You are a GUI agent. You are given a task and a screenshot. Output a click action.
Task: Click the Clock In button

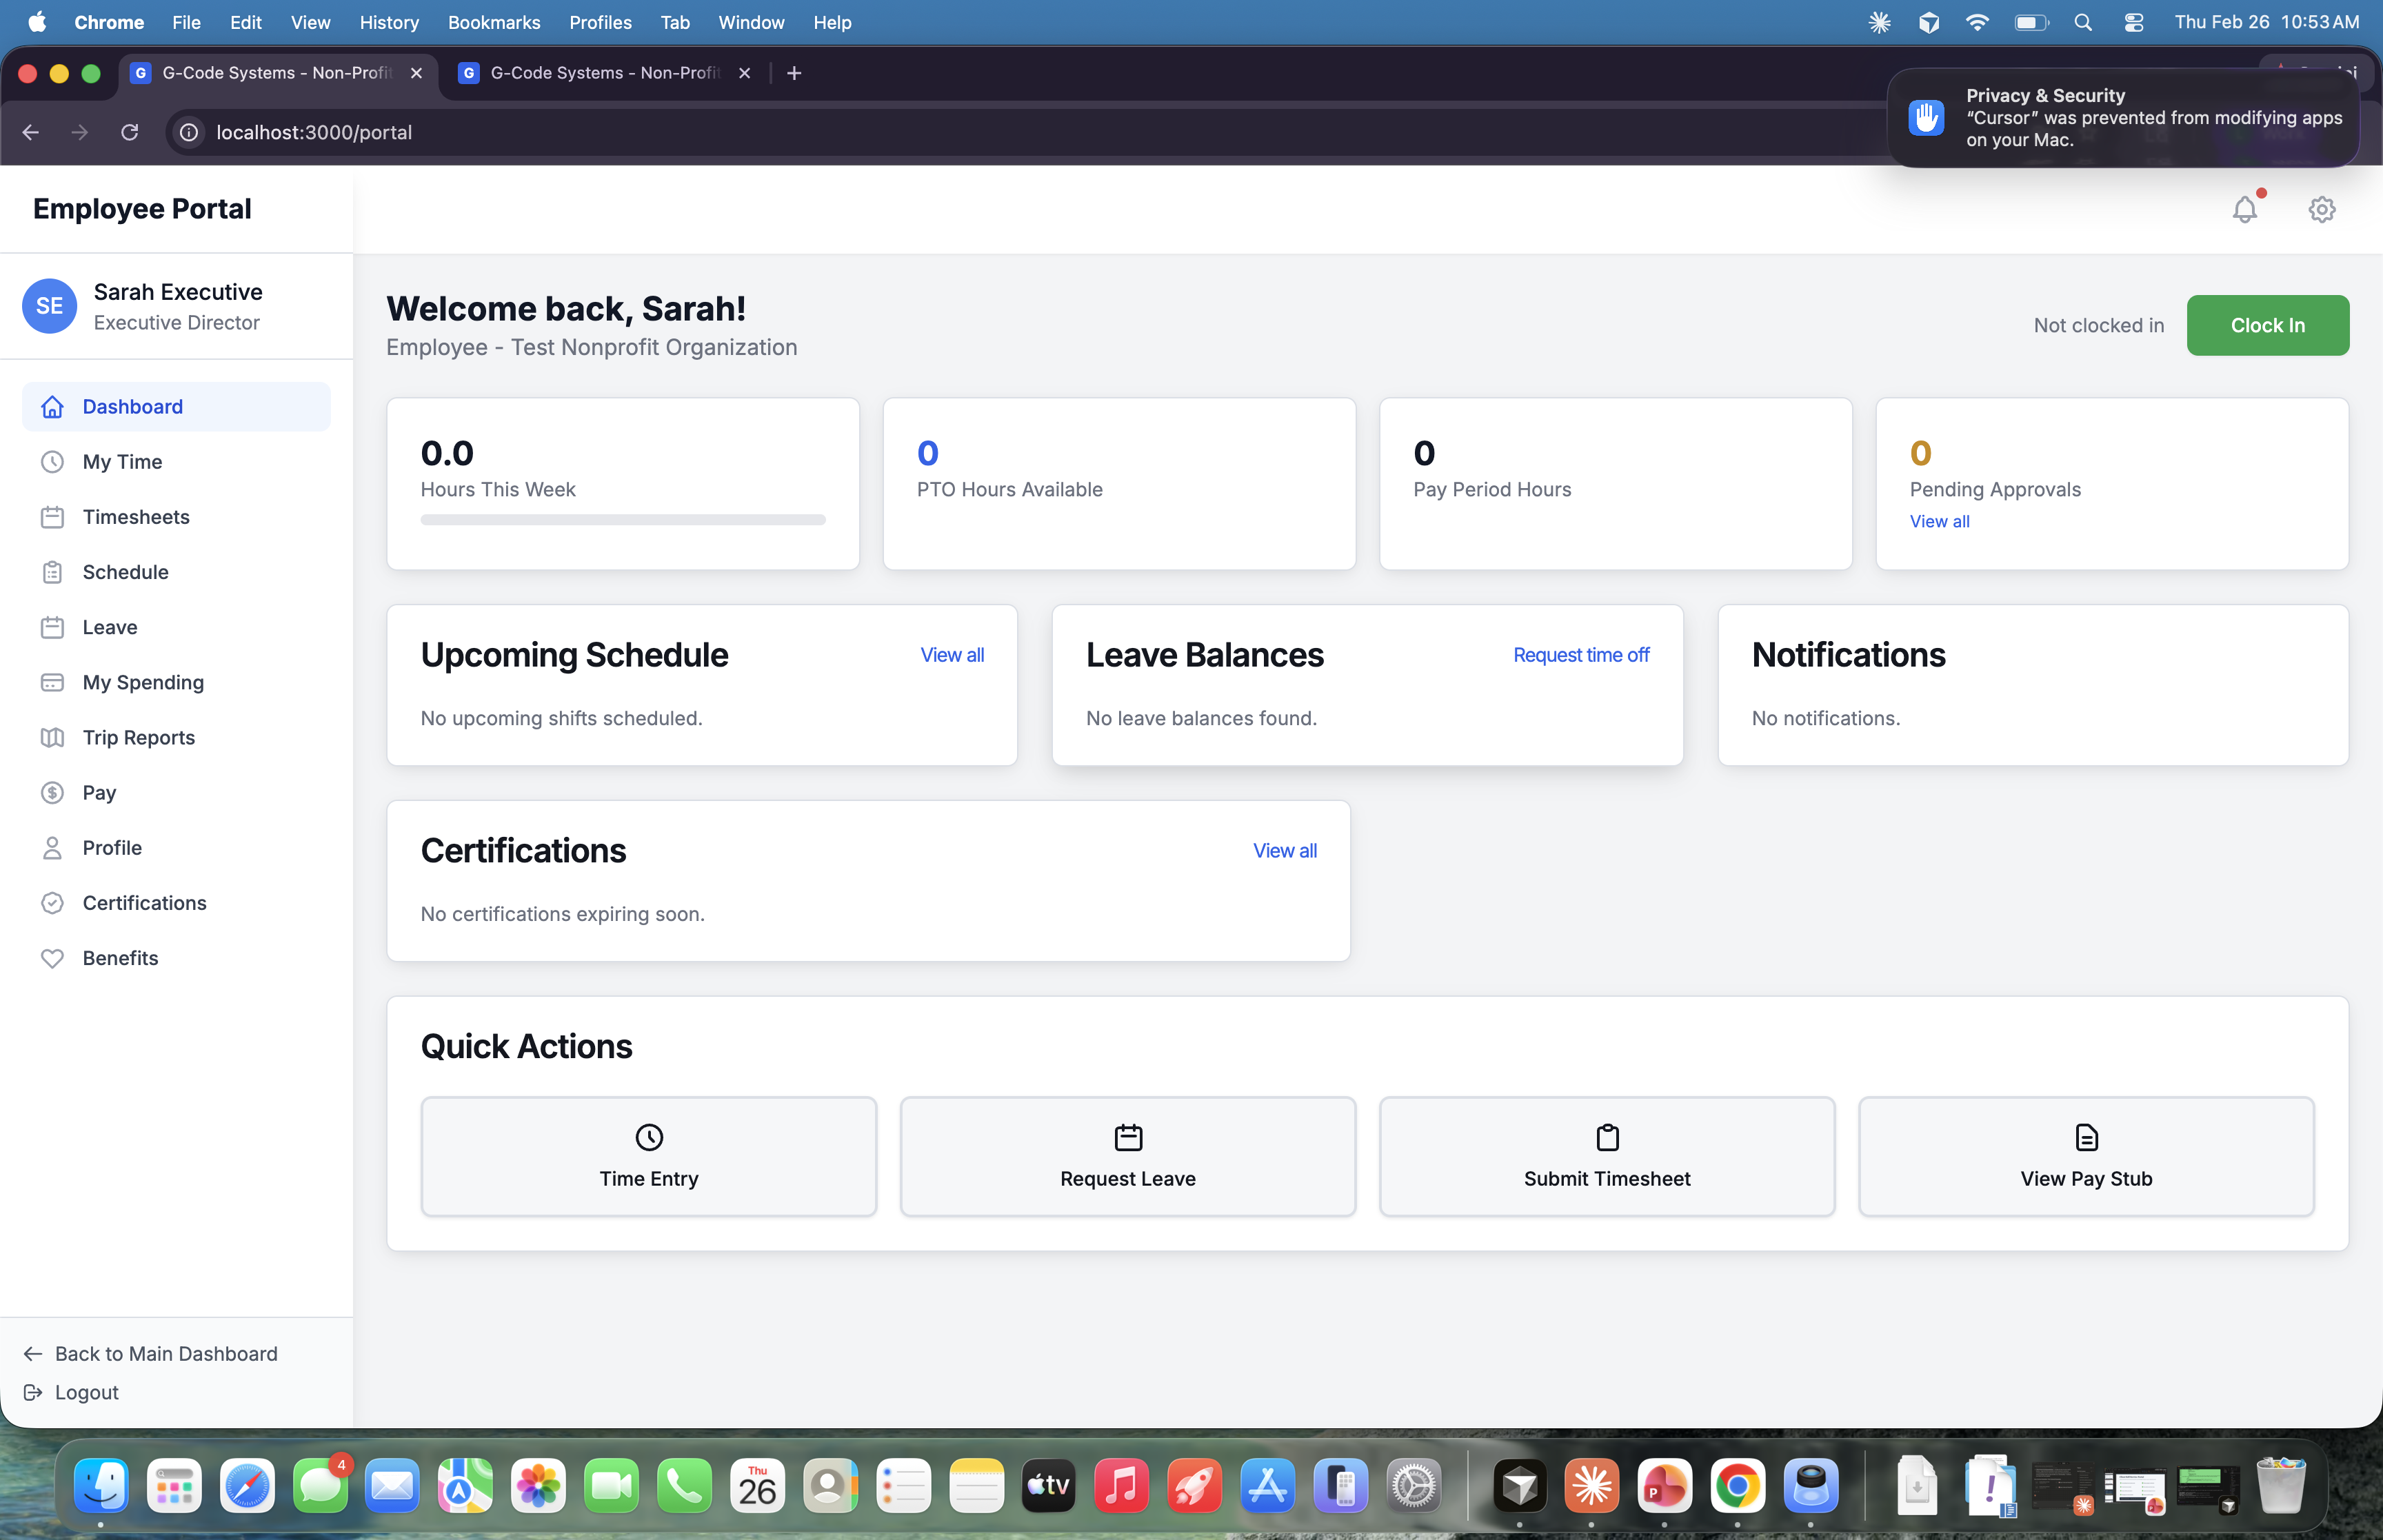[2266, 324]
